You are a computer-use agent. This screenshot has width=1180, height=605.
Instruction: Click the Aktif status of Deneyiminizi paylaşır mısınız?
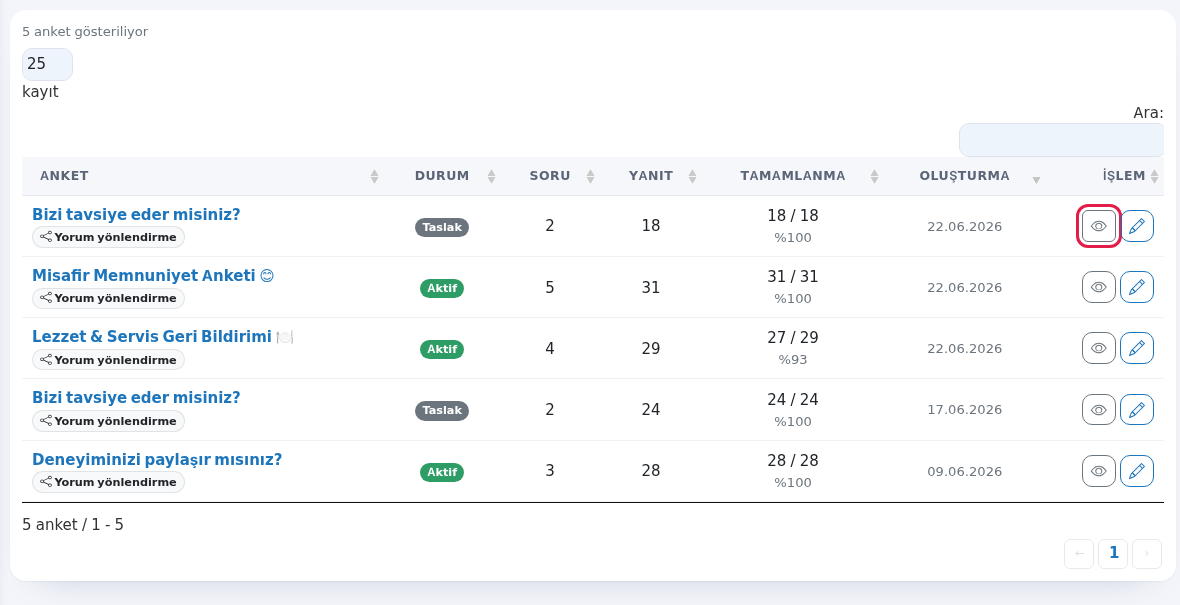[442, 472]
